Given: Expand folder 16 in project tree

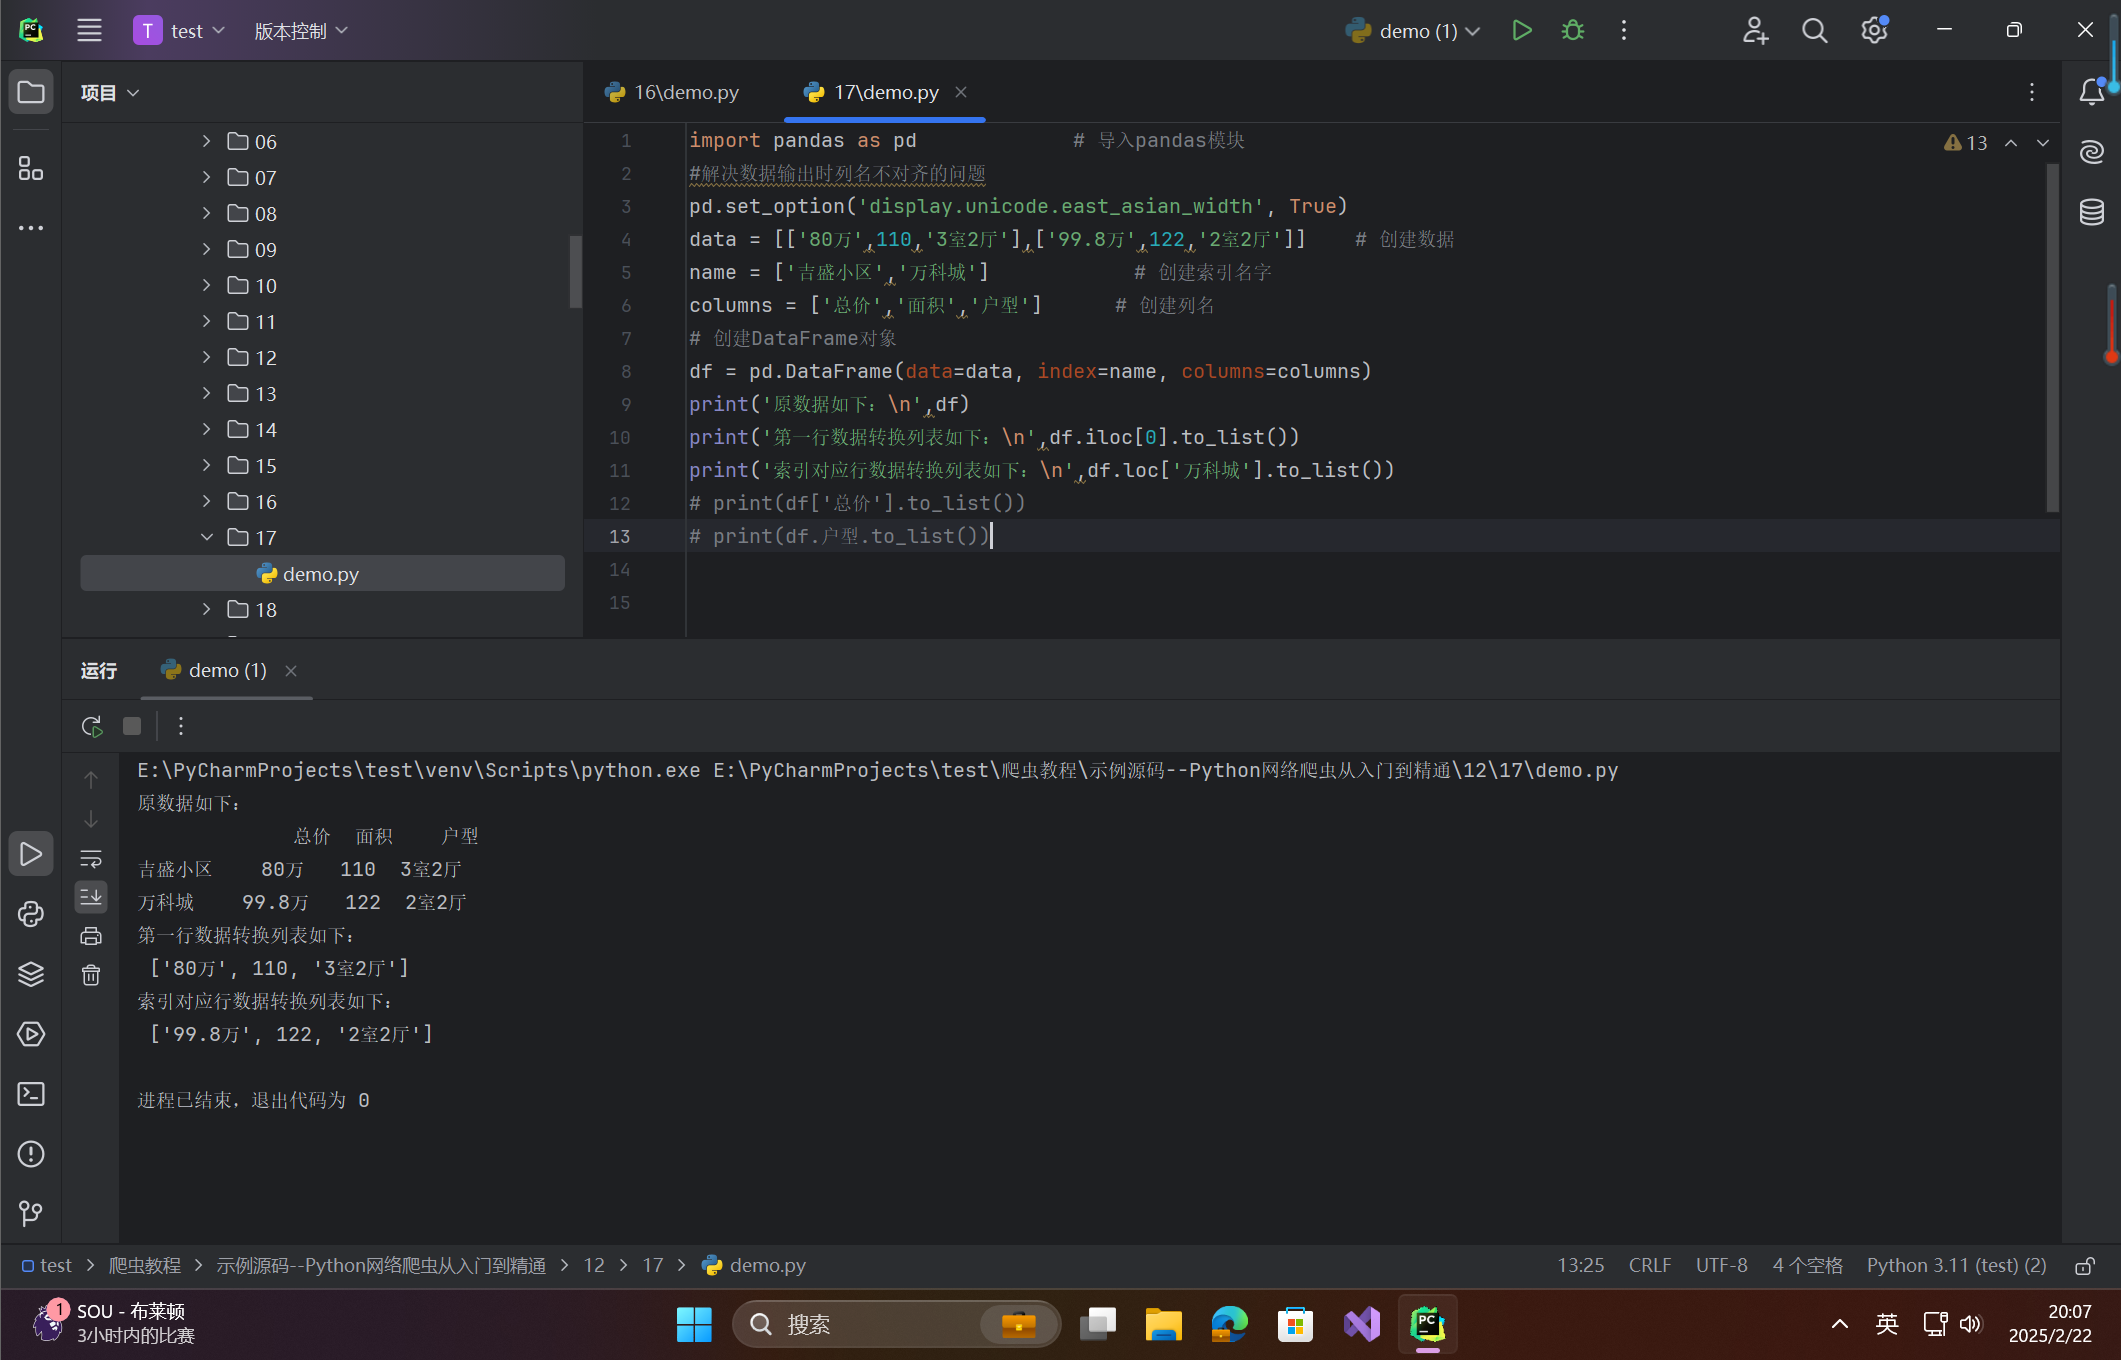Looking at the screenshot, I should coord(206,502).
